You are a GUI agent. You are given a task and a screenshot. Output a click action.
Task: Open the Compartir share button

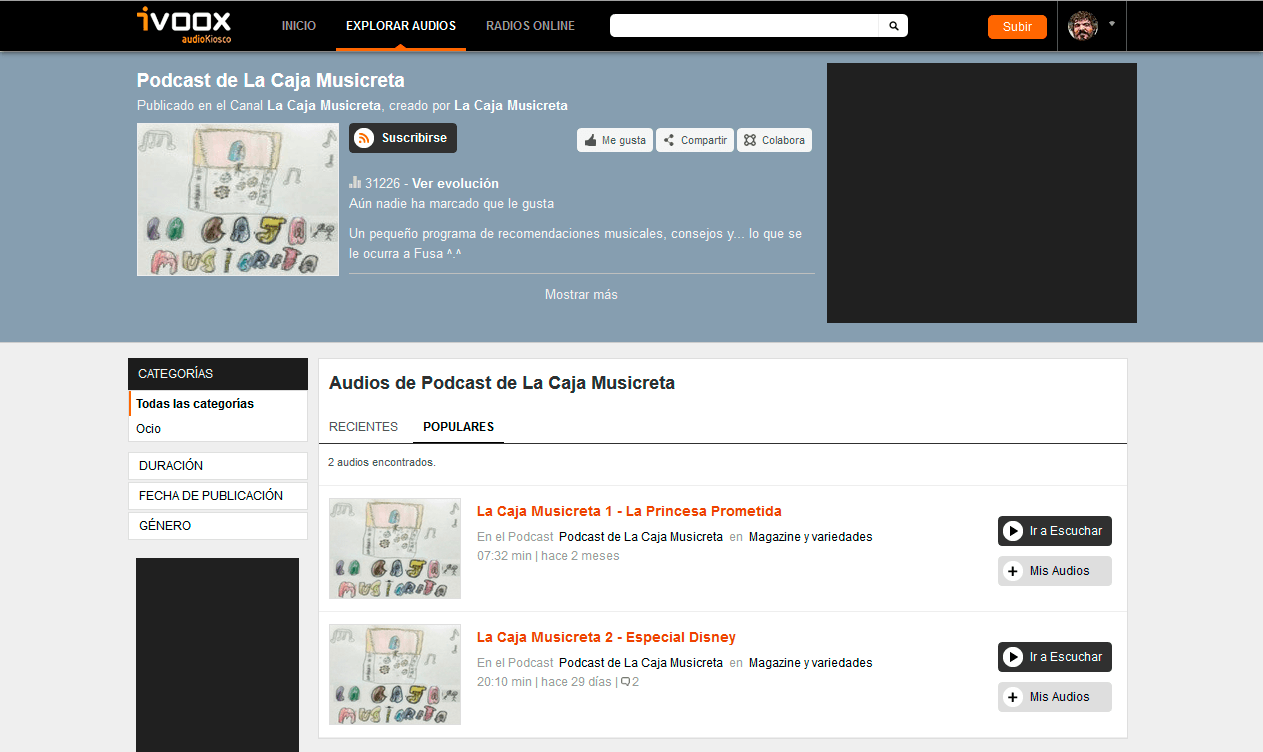point(695,140)
